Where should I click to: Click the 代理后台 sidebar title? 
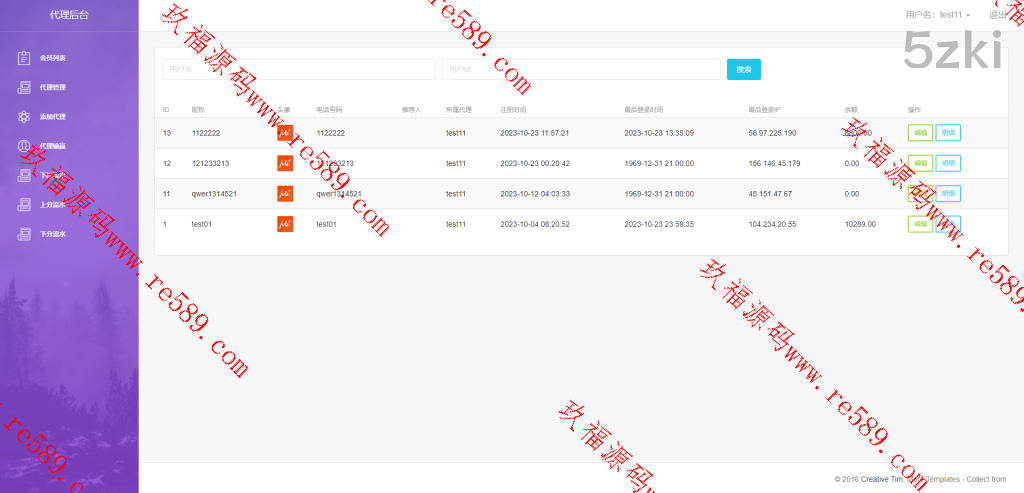point(69,15)
